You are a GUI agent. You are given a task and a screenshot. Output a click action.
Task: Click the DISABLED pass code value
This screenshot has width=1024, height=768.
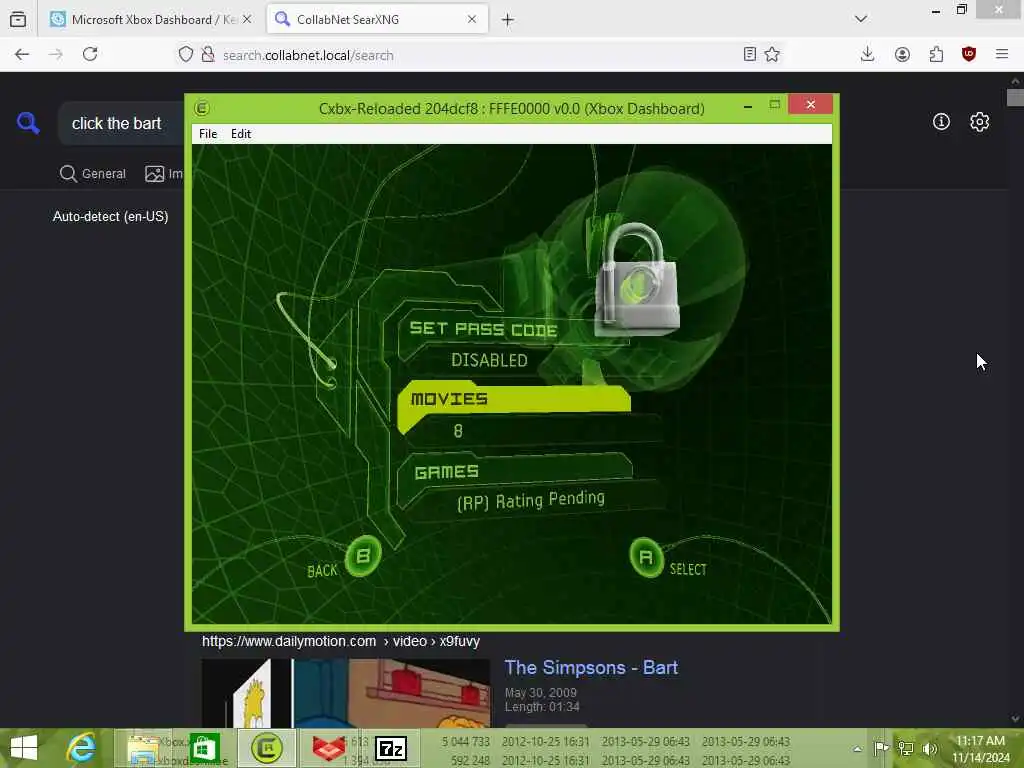click(x=489, y=360)
